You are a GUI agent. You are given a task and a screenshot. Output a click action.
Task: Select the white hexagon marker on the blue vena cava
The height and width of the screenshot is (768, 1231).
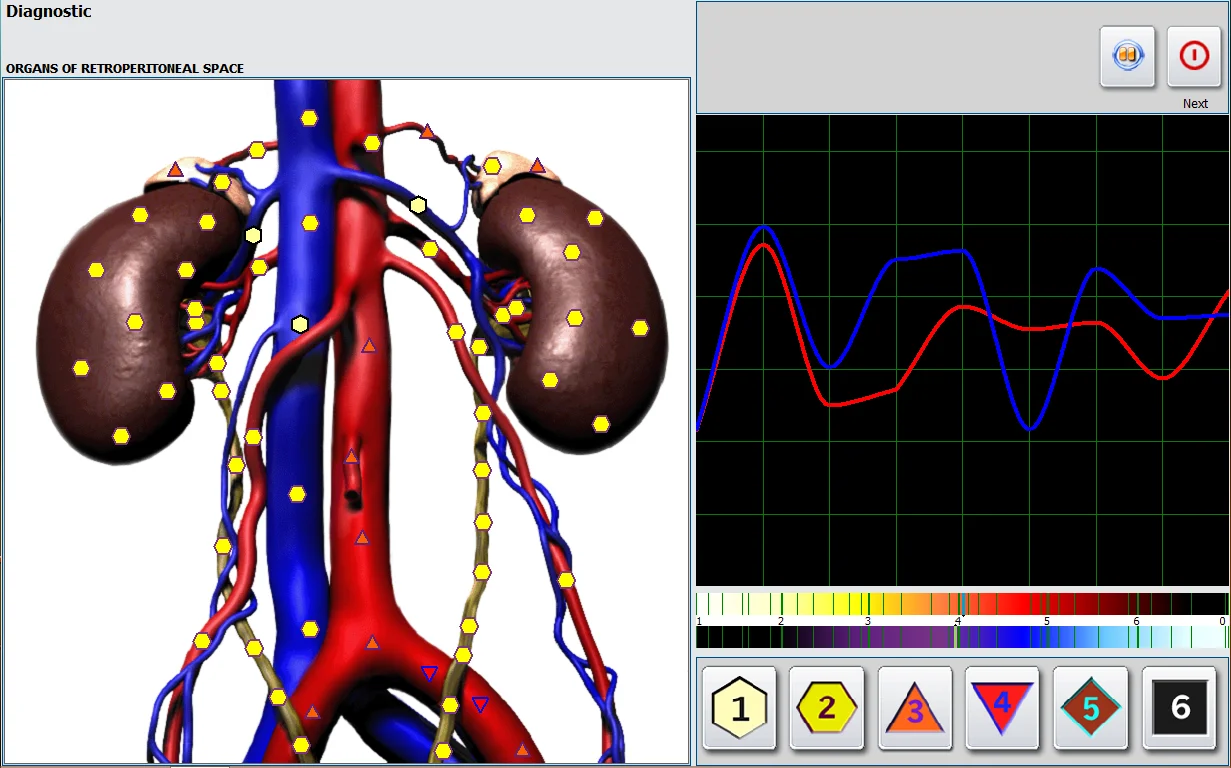coord(299,324)
